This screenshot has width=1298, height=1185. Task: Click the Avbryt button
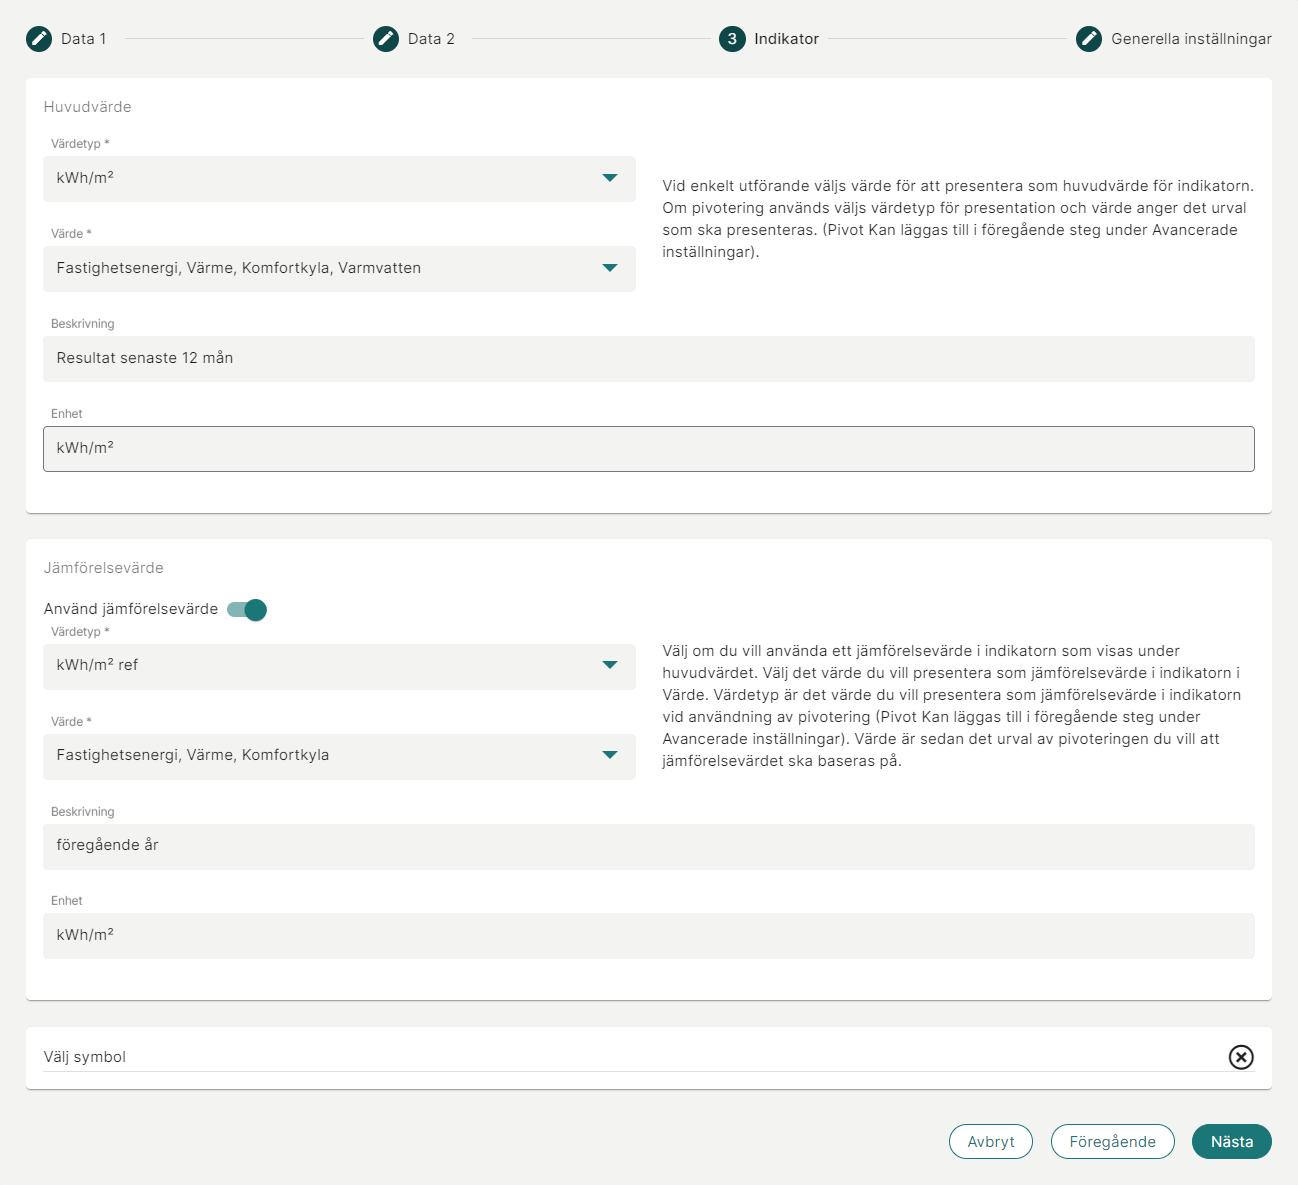[991, 1142]
